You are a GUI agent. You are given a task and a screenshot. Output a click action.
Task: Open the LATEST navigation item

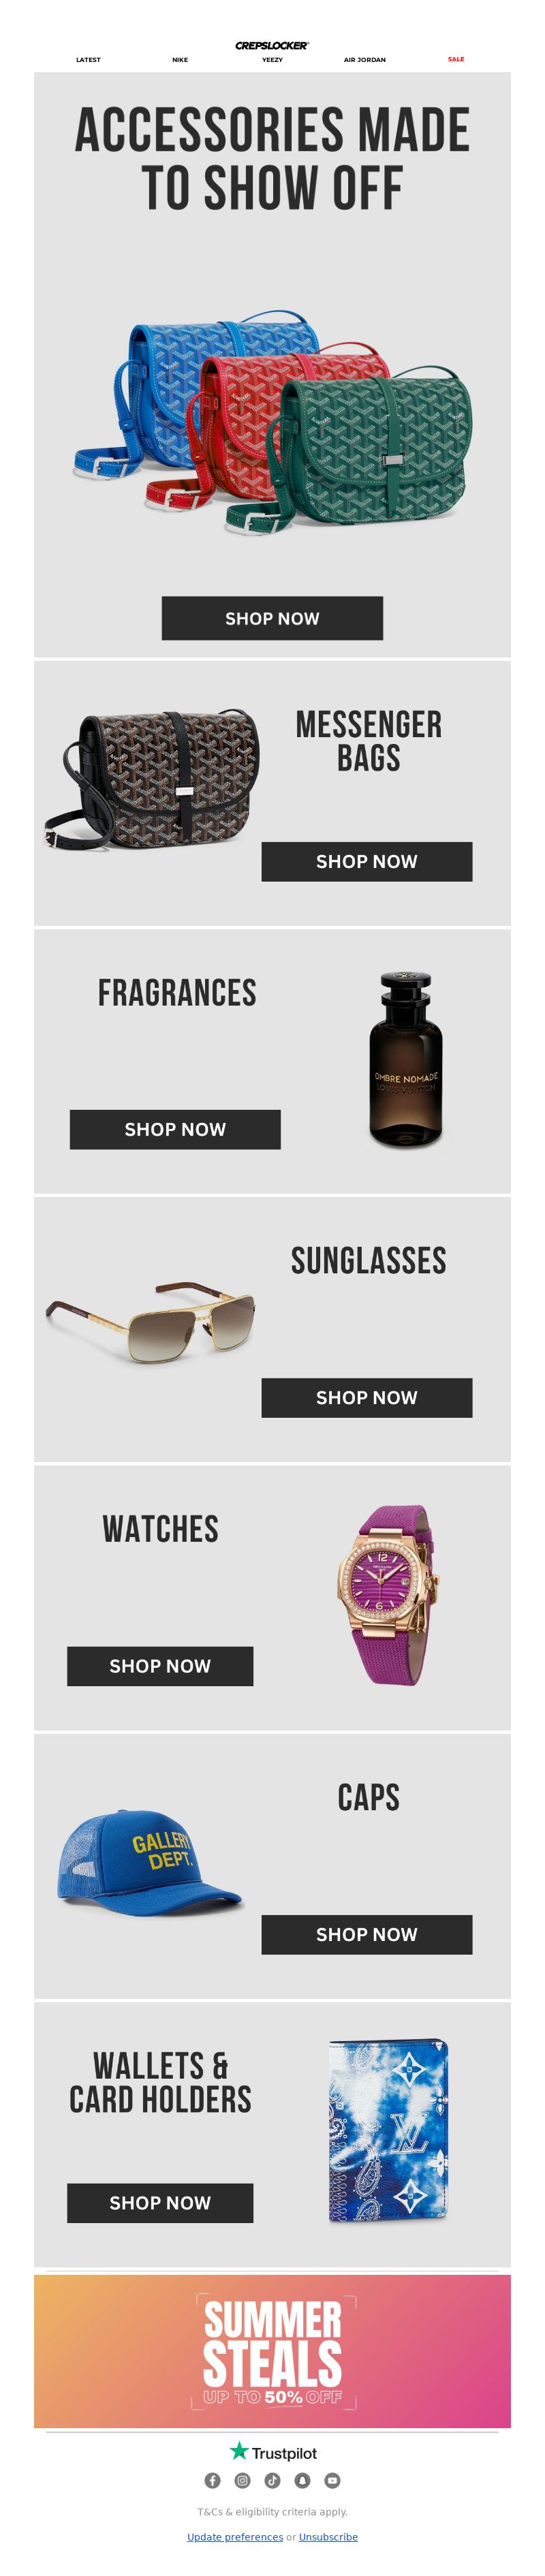pyautogui.click(x=88, y=60)
